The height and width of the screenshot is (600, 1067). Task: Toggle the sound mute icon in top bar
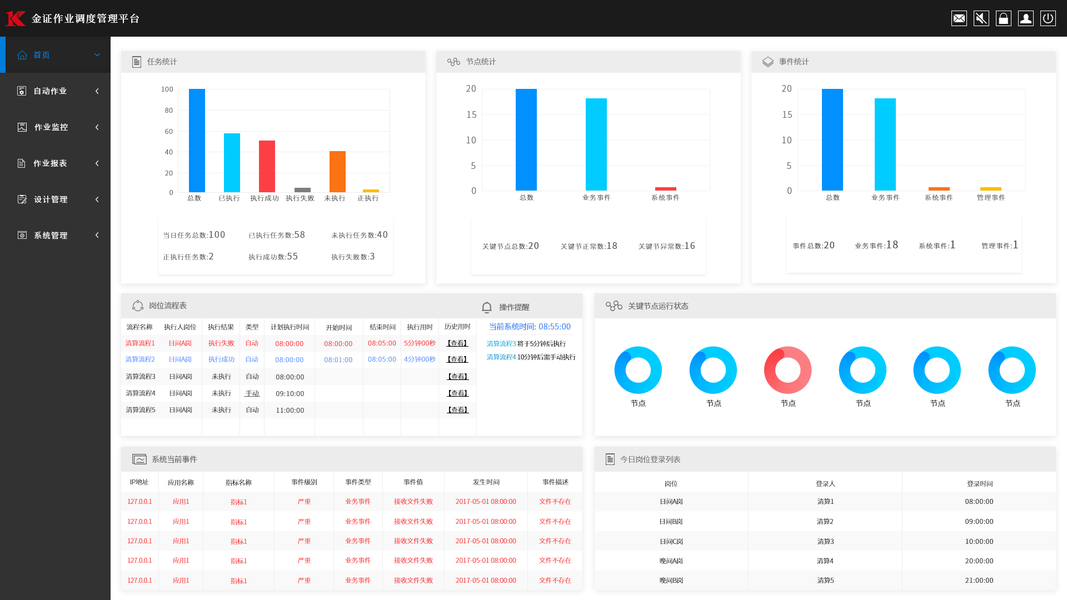[x=981, y=18]
